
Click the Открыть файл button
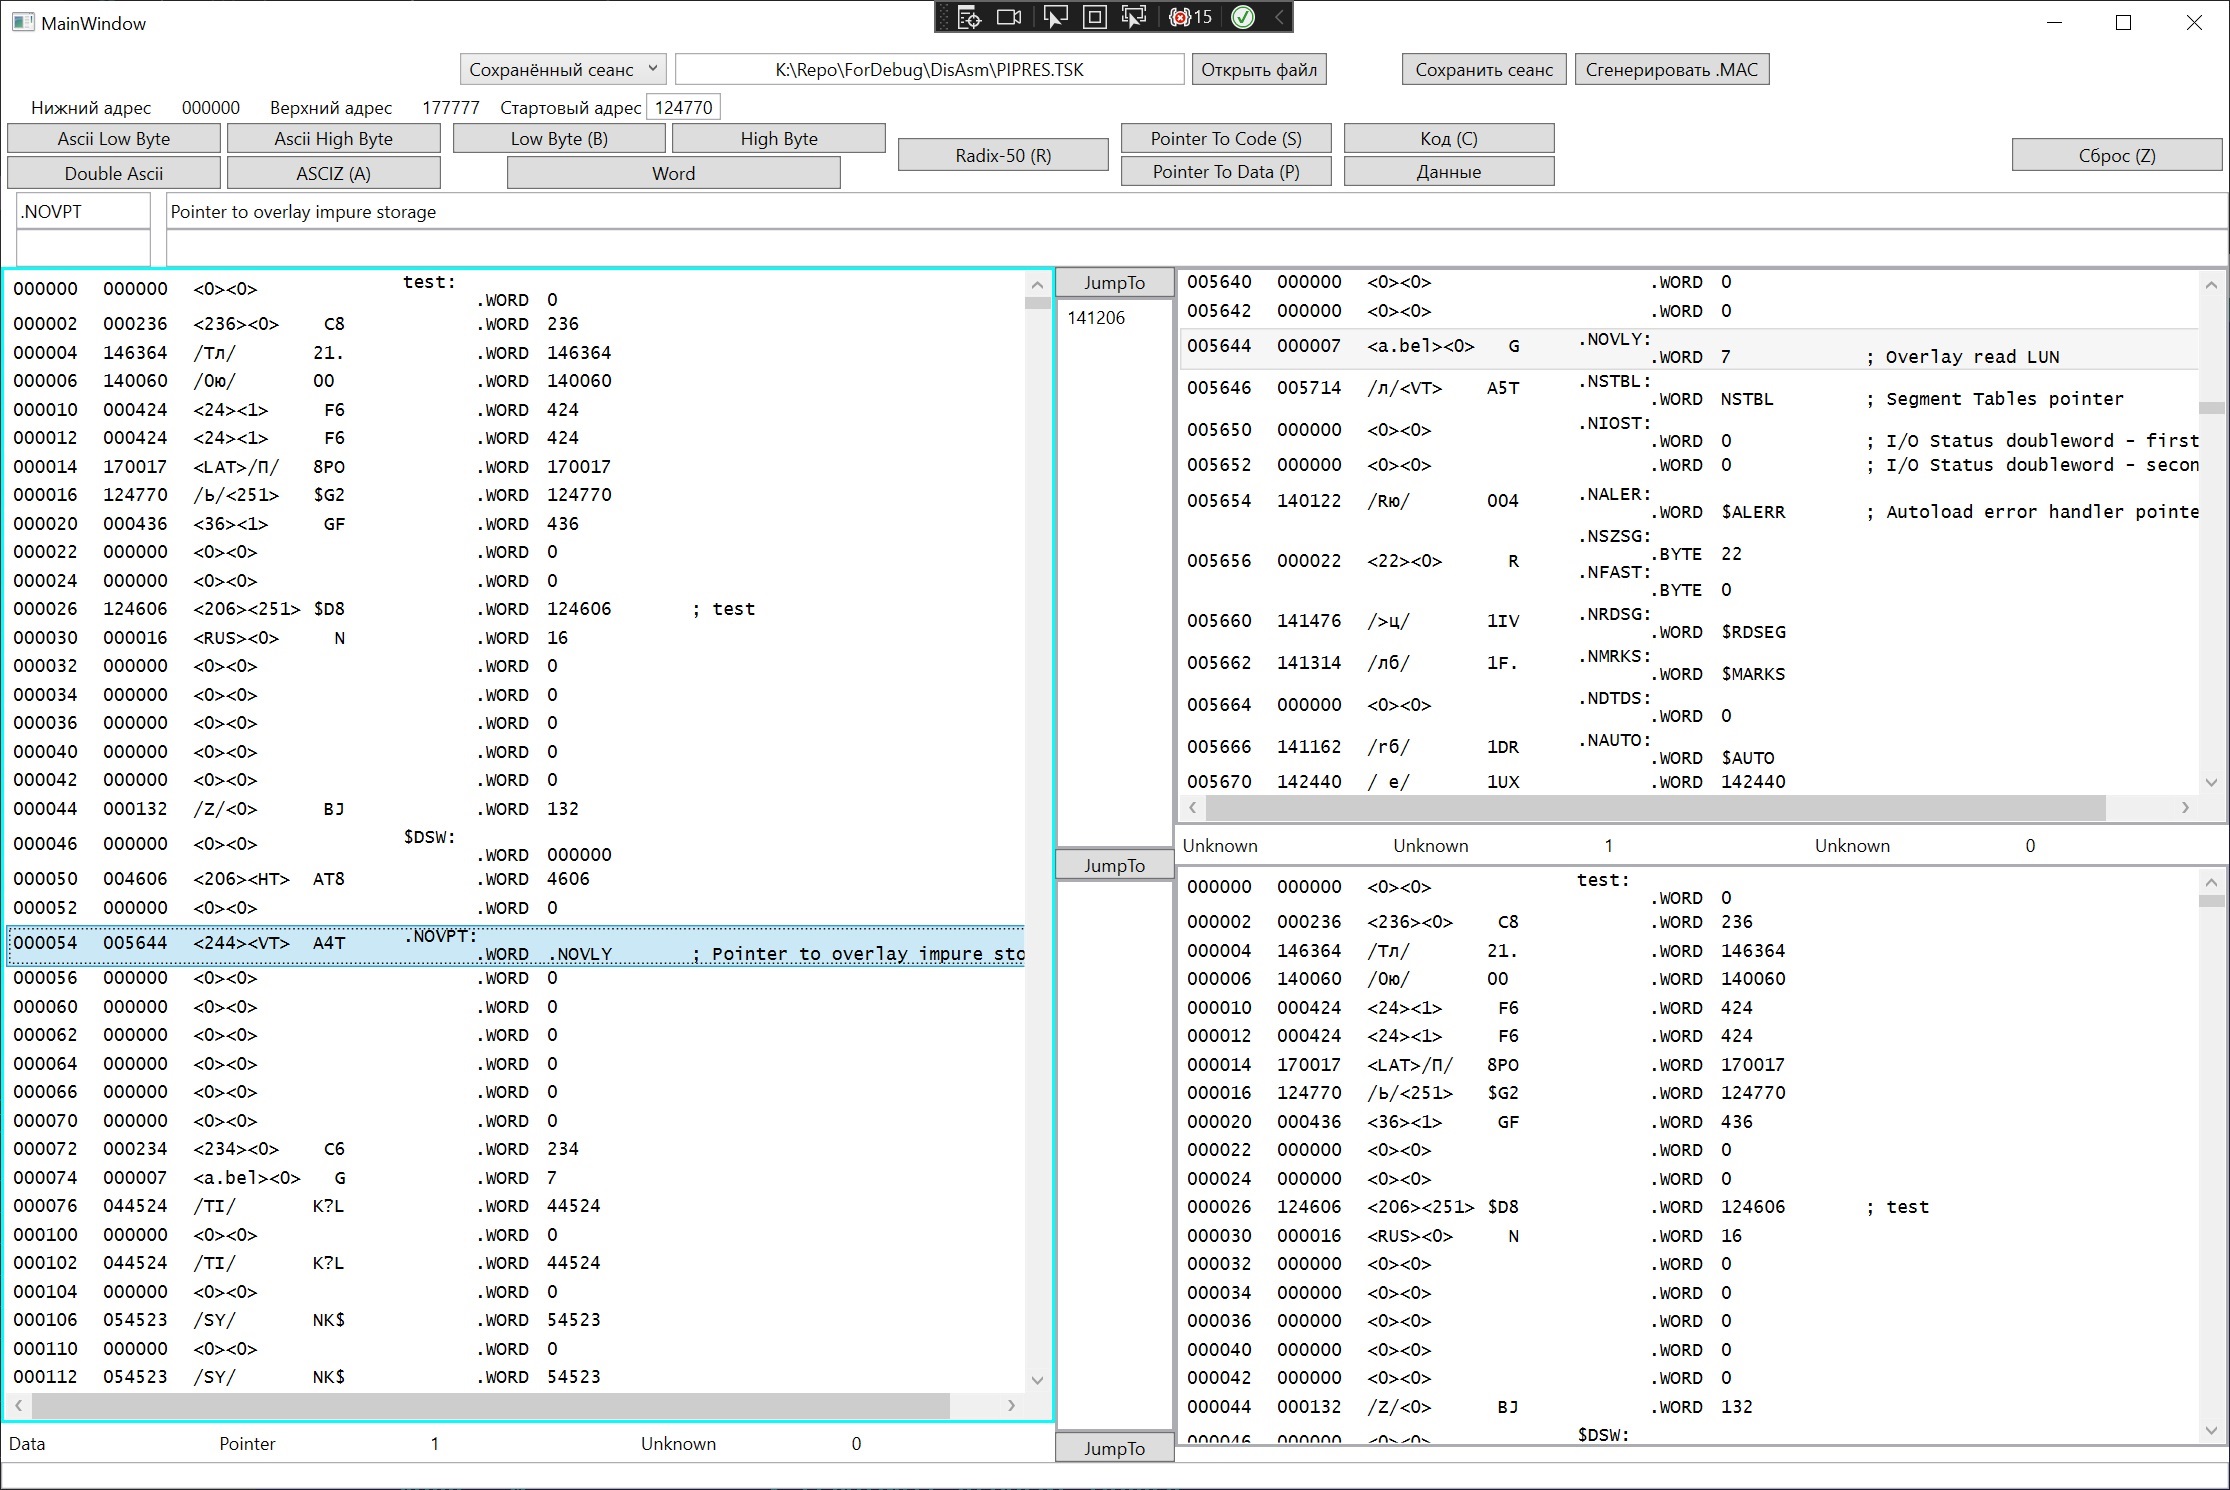(1258, 69)
